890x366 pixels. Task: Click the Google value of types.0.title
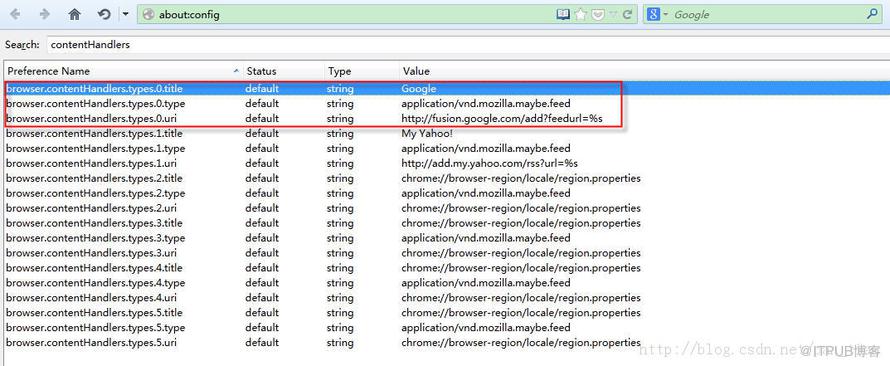tap(419, 89)
